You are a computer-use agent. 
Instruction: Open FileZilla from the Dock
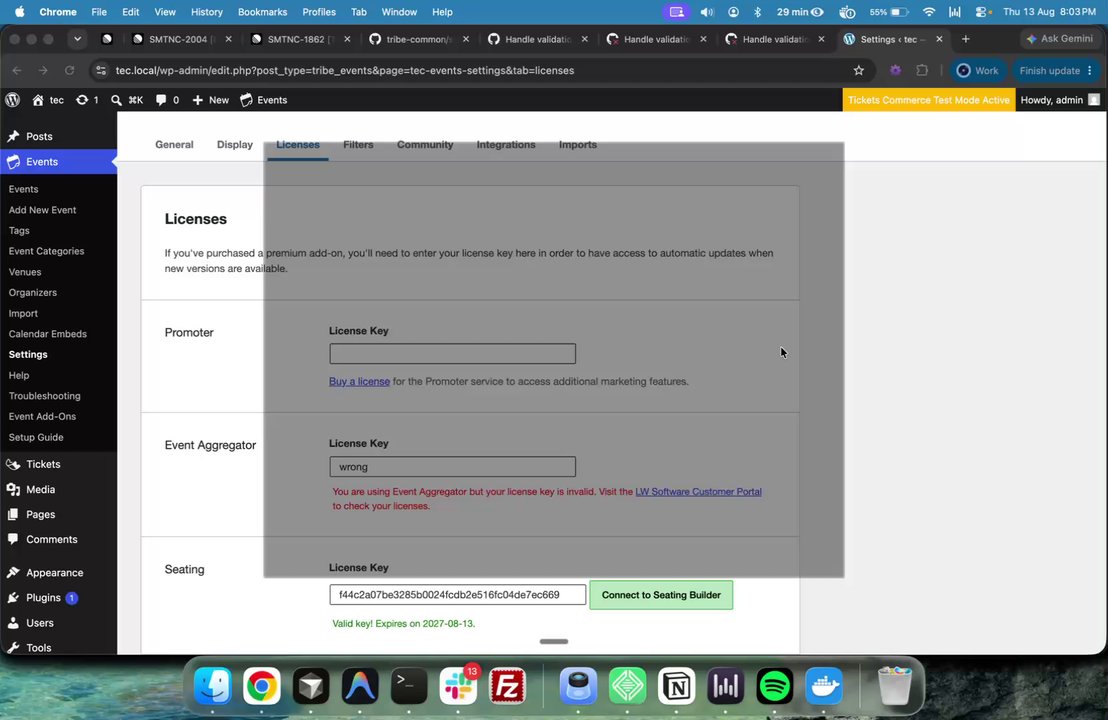point(507,686)
